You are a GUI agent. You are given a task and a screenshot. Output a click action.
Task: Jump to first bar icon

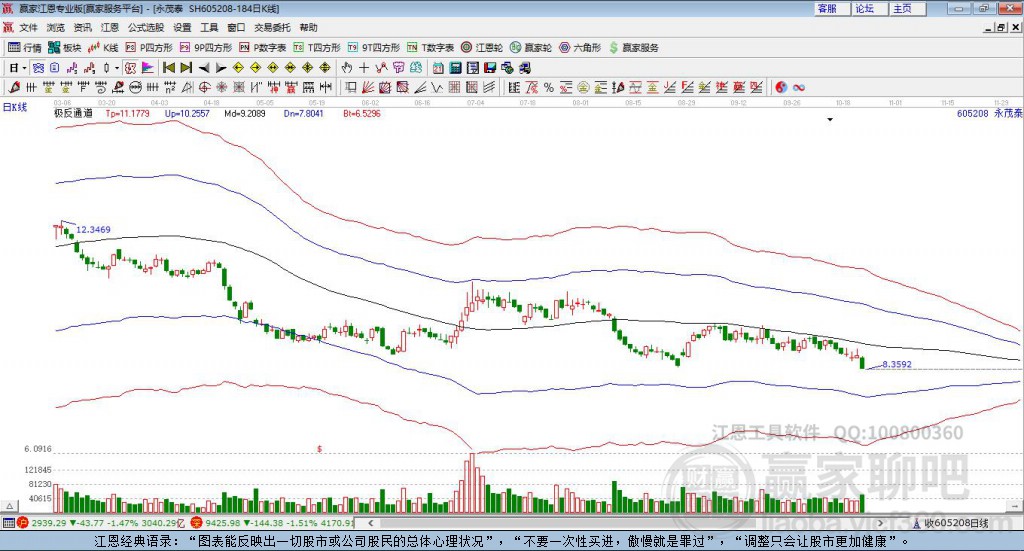point(168,67)
